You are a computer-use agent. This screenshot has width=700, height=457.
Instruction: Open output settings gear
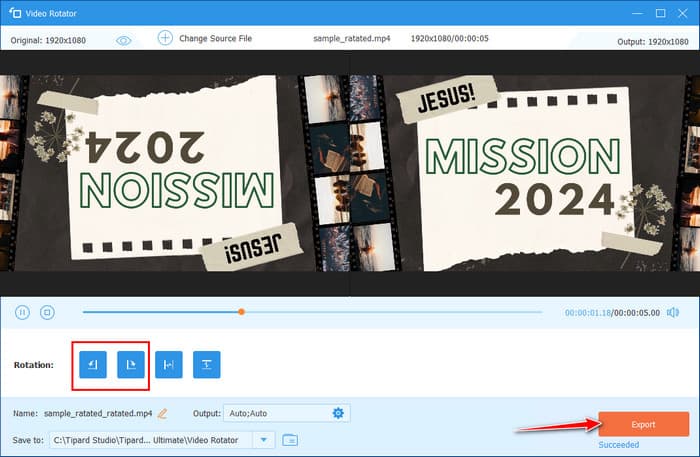(338, 413)
